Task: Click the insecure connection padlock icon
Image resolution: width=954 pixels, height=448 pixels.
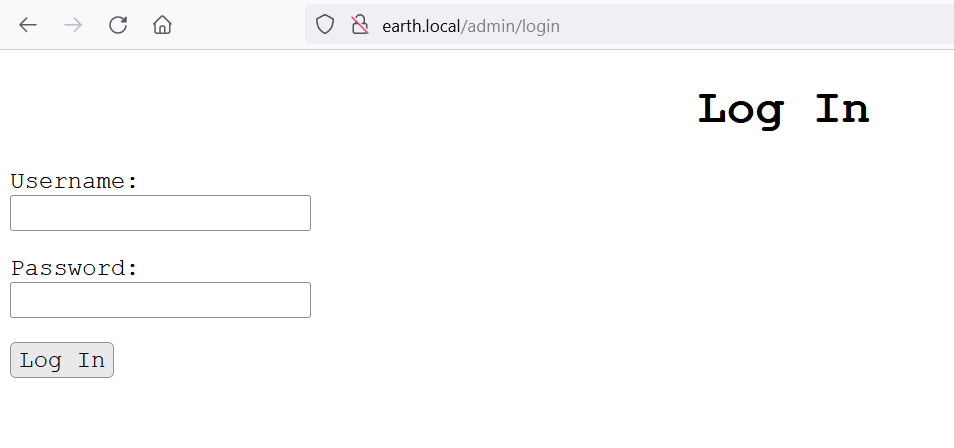Action: [360, 25]
